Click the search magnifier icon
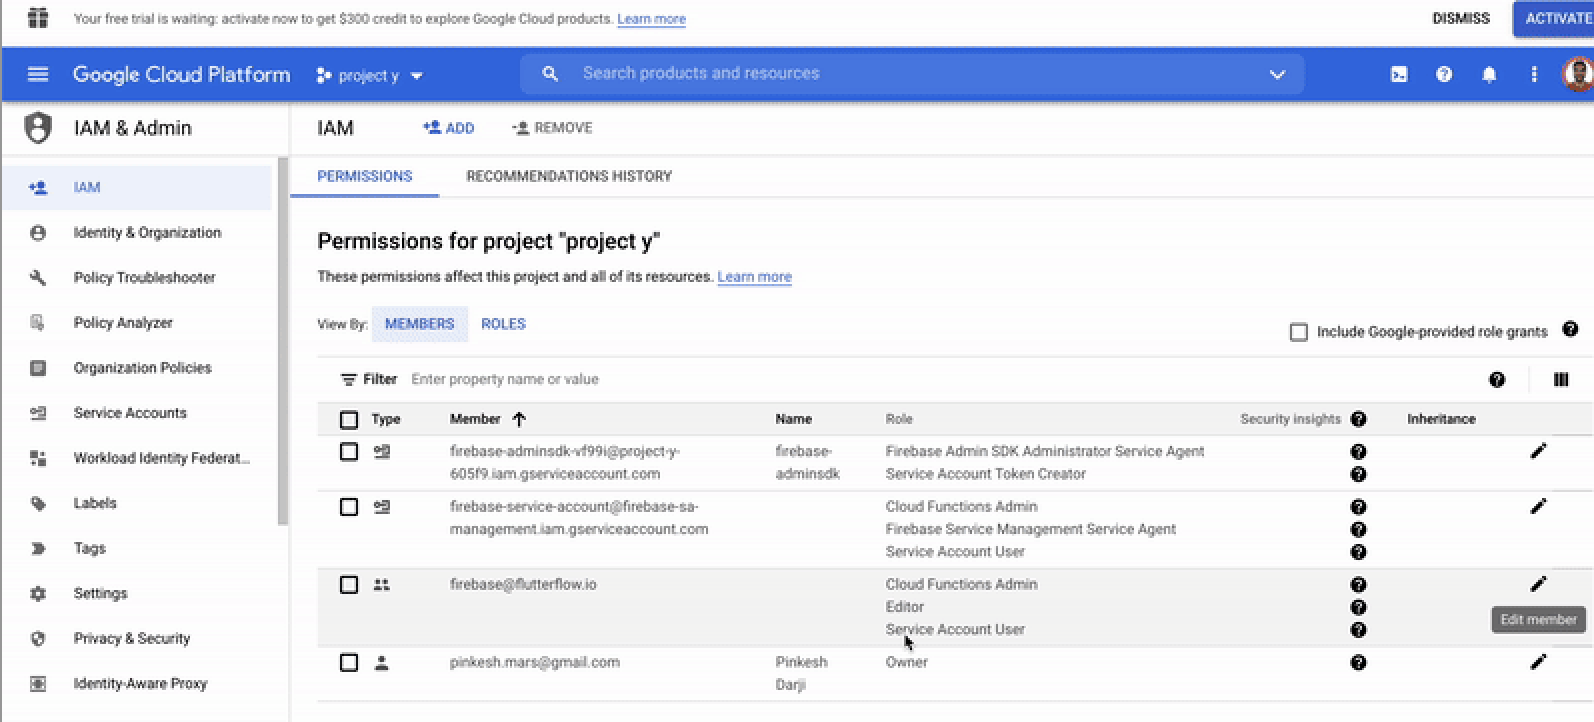1594x722 pixels. [550, 74]
